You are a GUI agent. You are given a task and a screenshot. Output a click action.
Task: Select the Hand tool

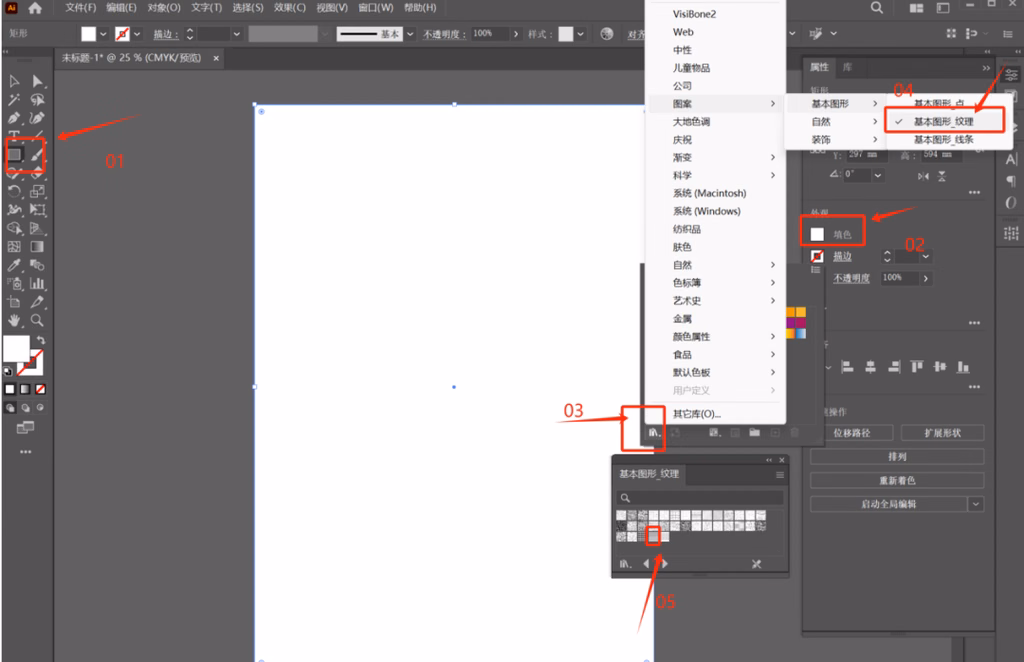(x=14, y=321)
